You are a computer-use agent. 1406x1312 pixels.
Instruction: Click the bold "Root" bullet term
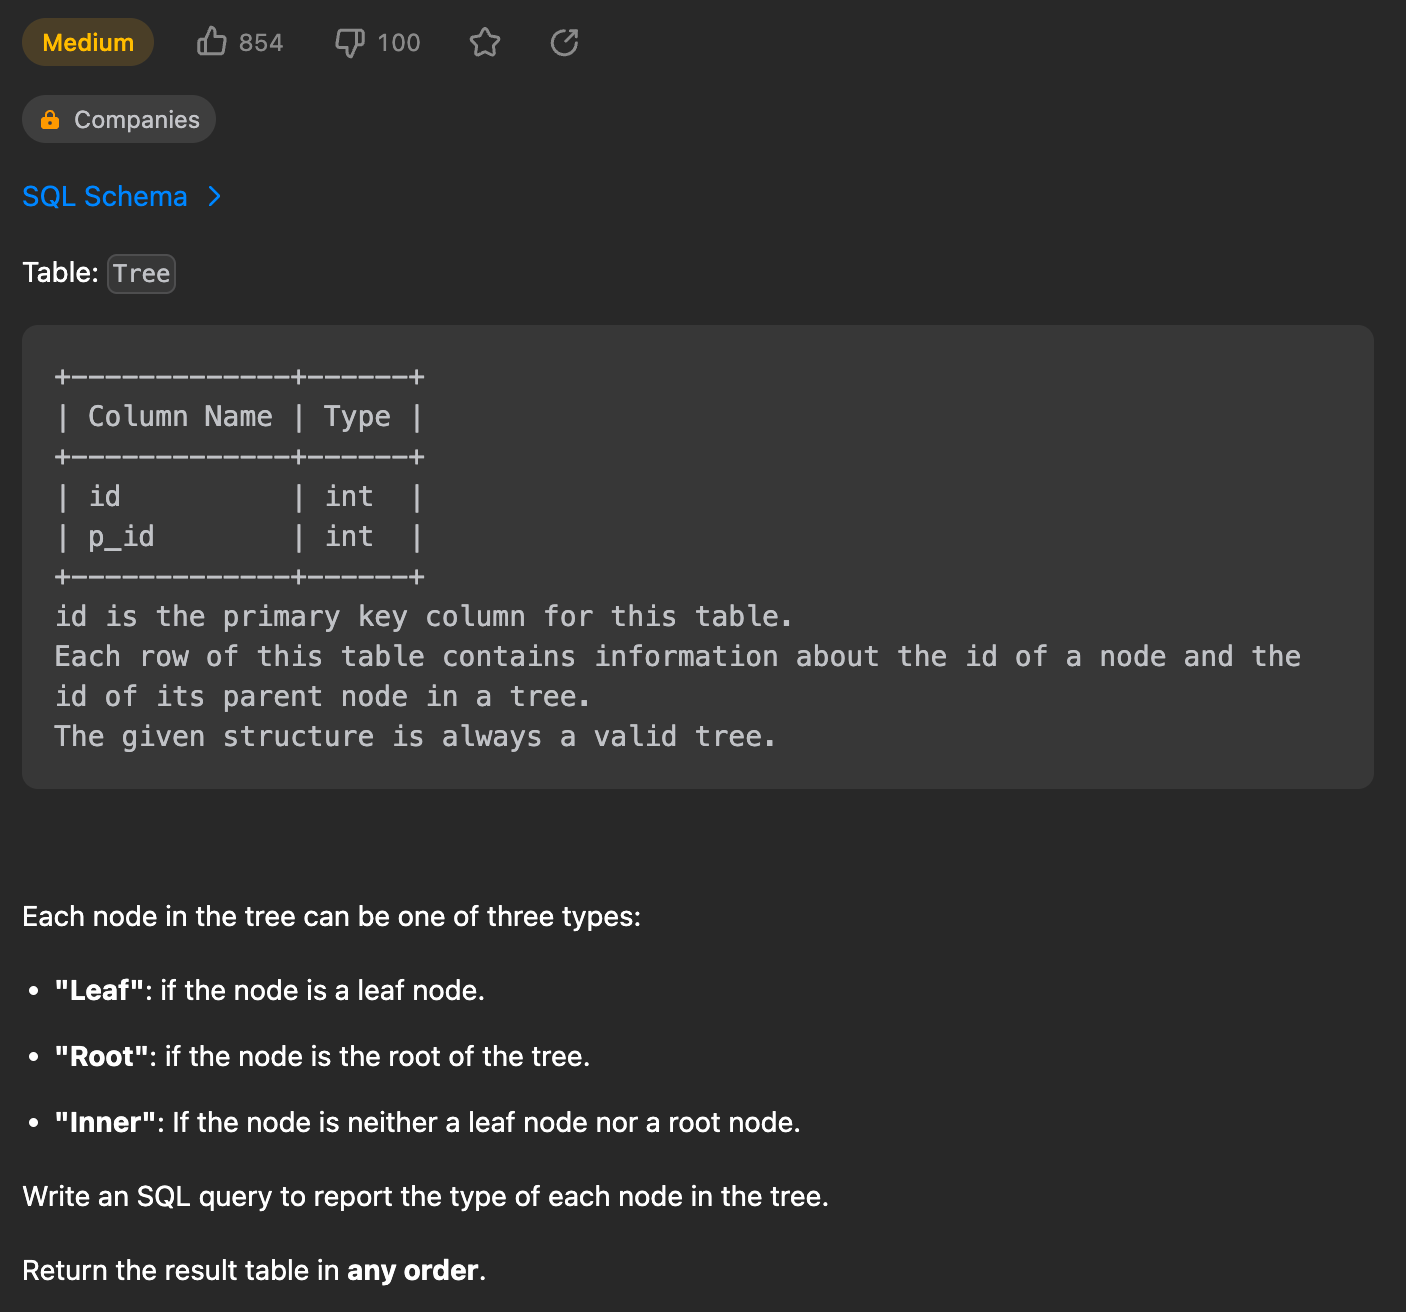tap(101, 1056)
